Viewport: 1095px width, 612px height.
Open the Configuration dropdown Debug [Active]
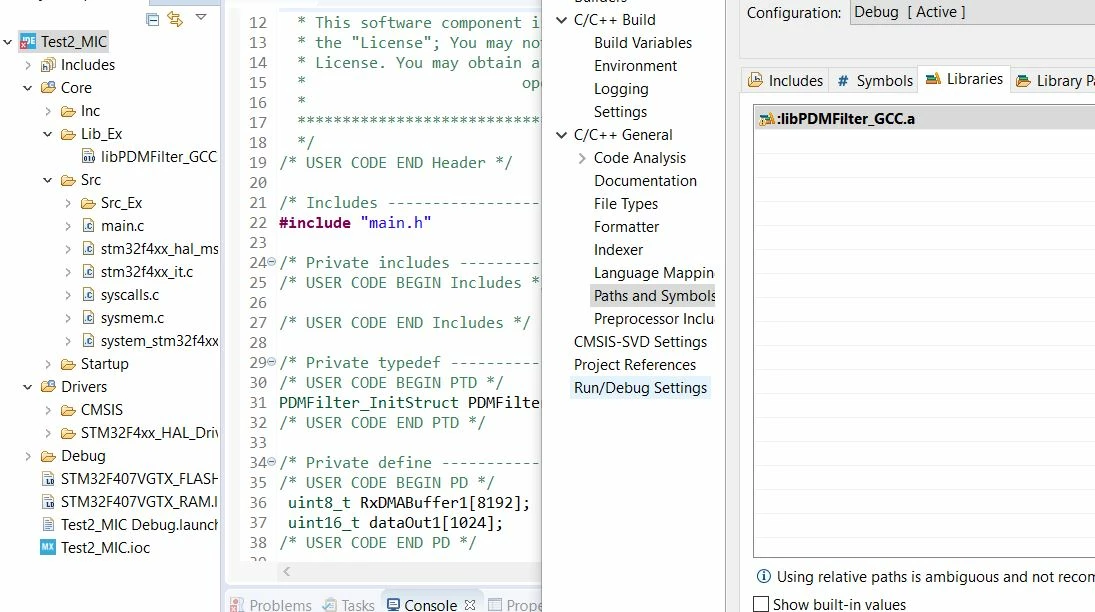[x=972, y=12]
